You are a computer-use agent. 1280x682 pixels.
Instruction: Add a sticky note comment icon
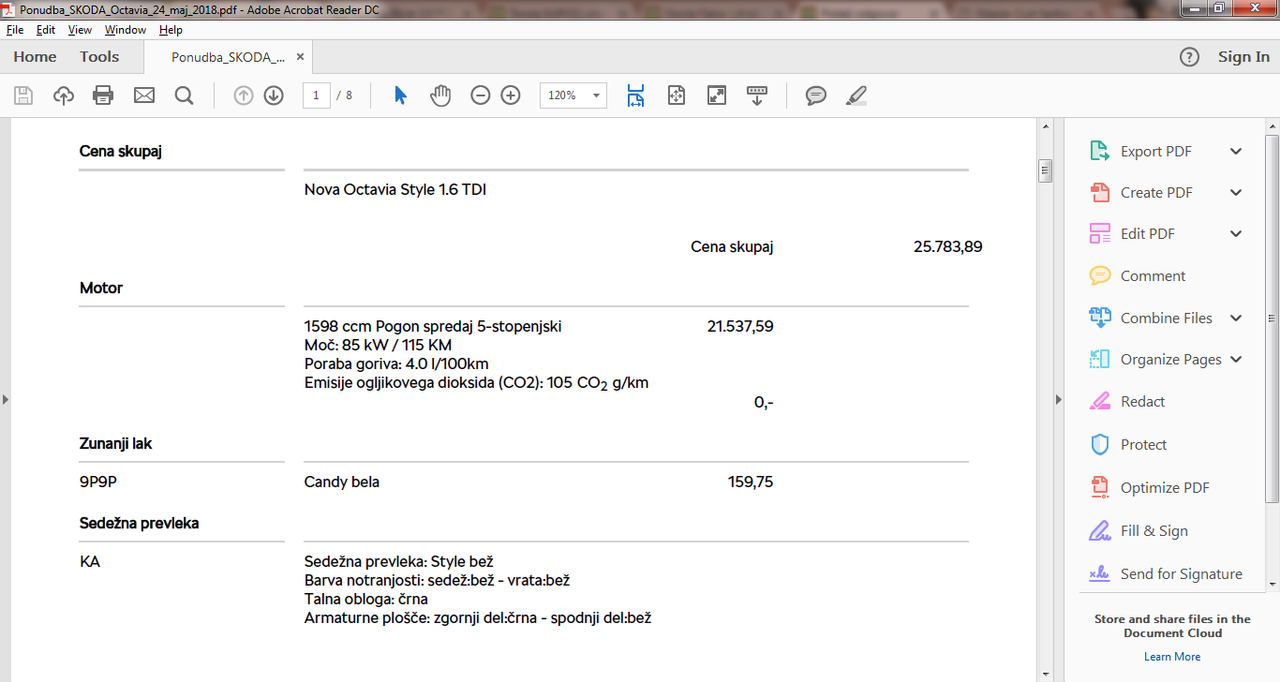(x=816, y=96)
